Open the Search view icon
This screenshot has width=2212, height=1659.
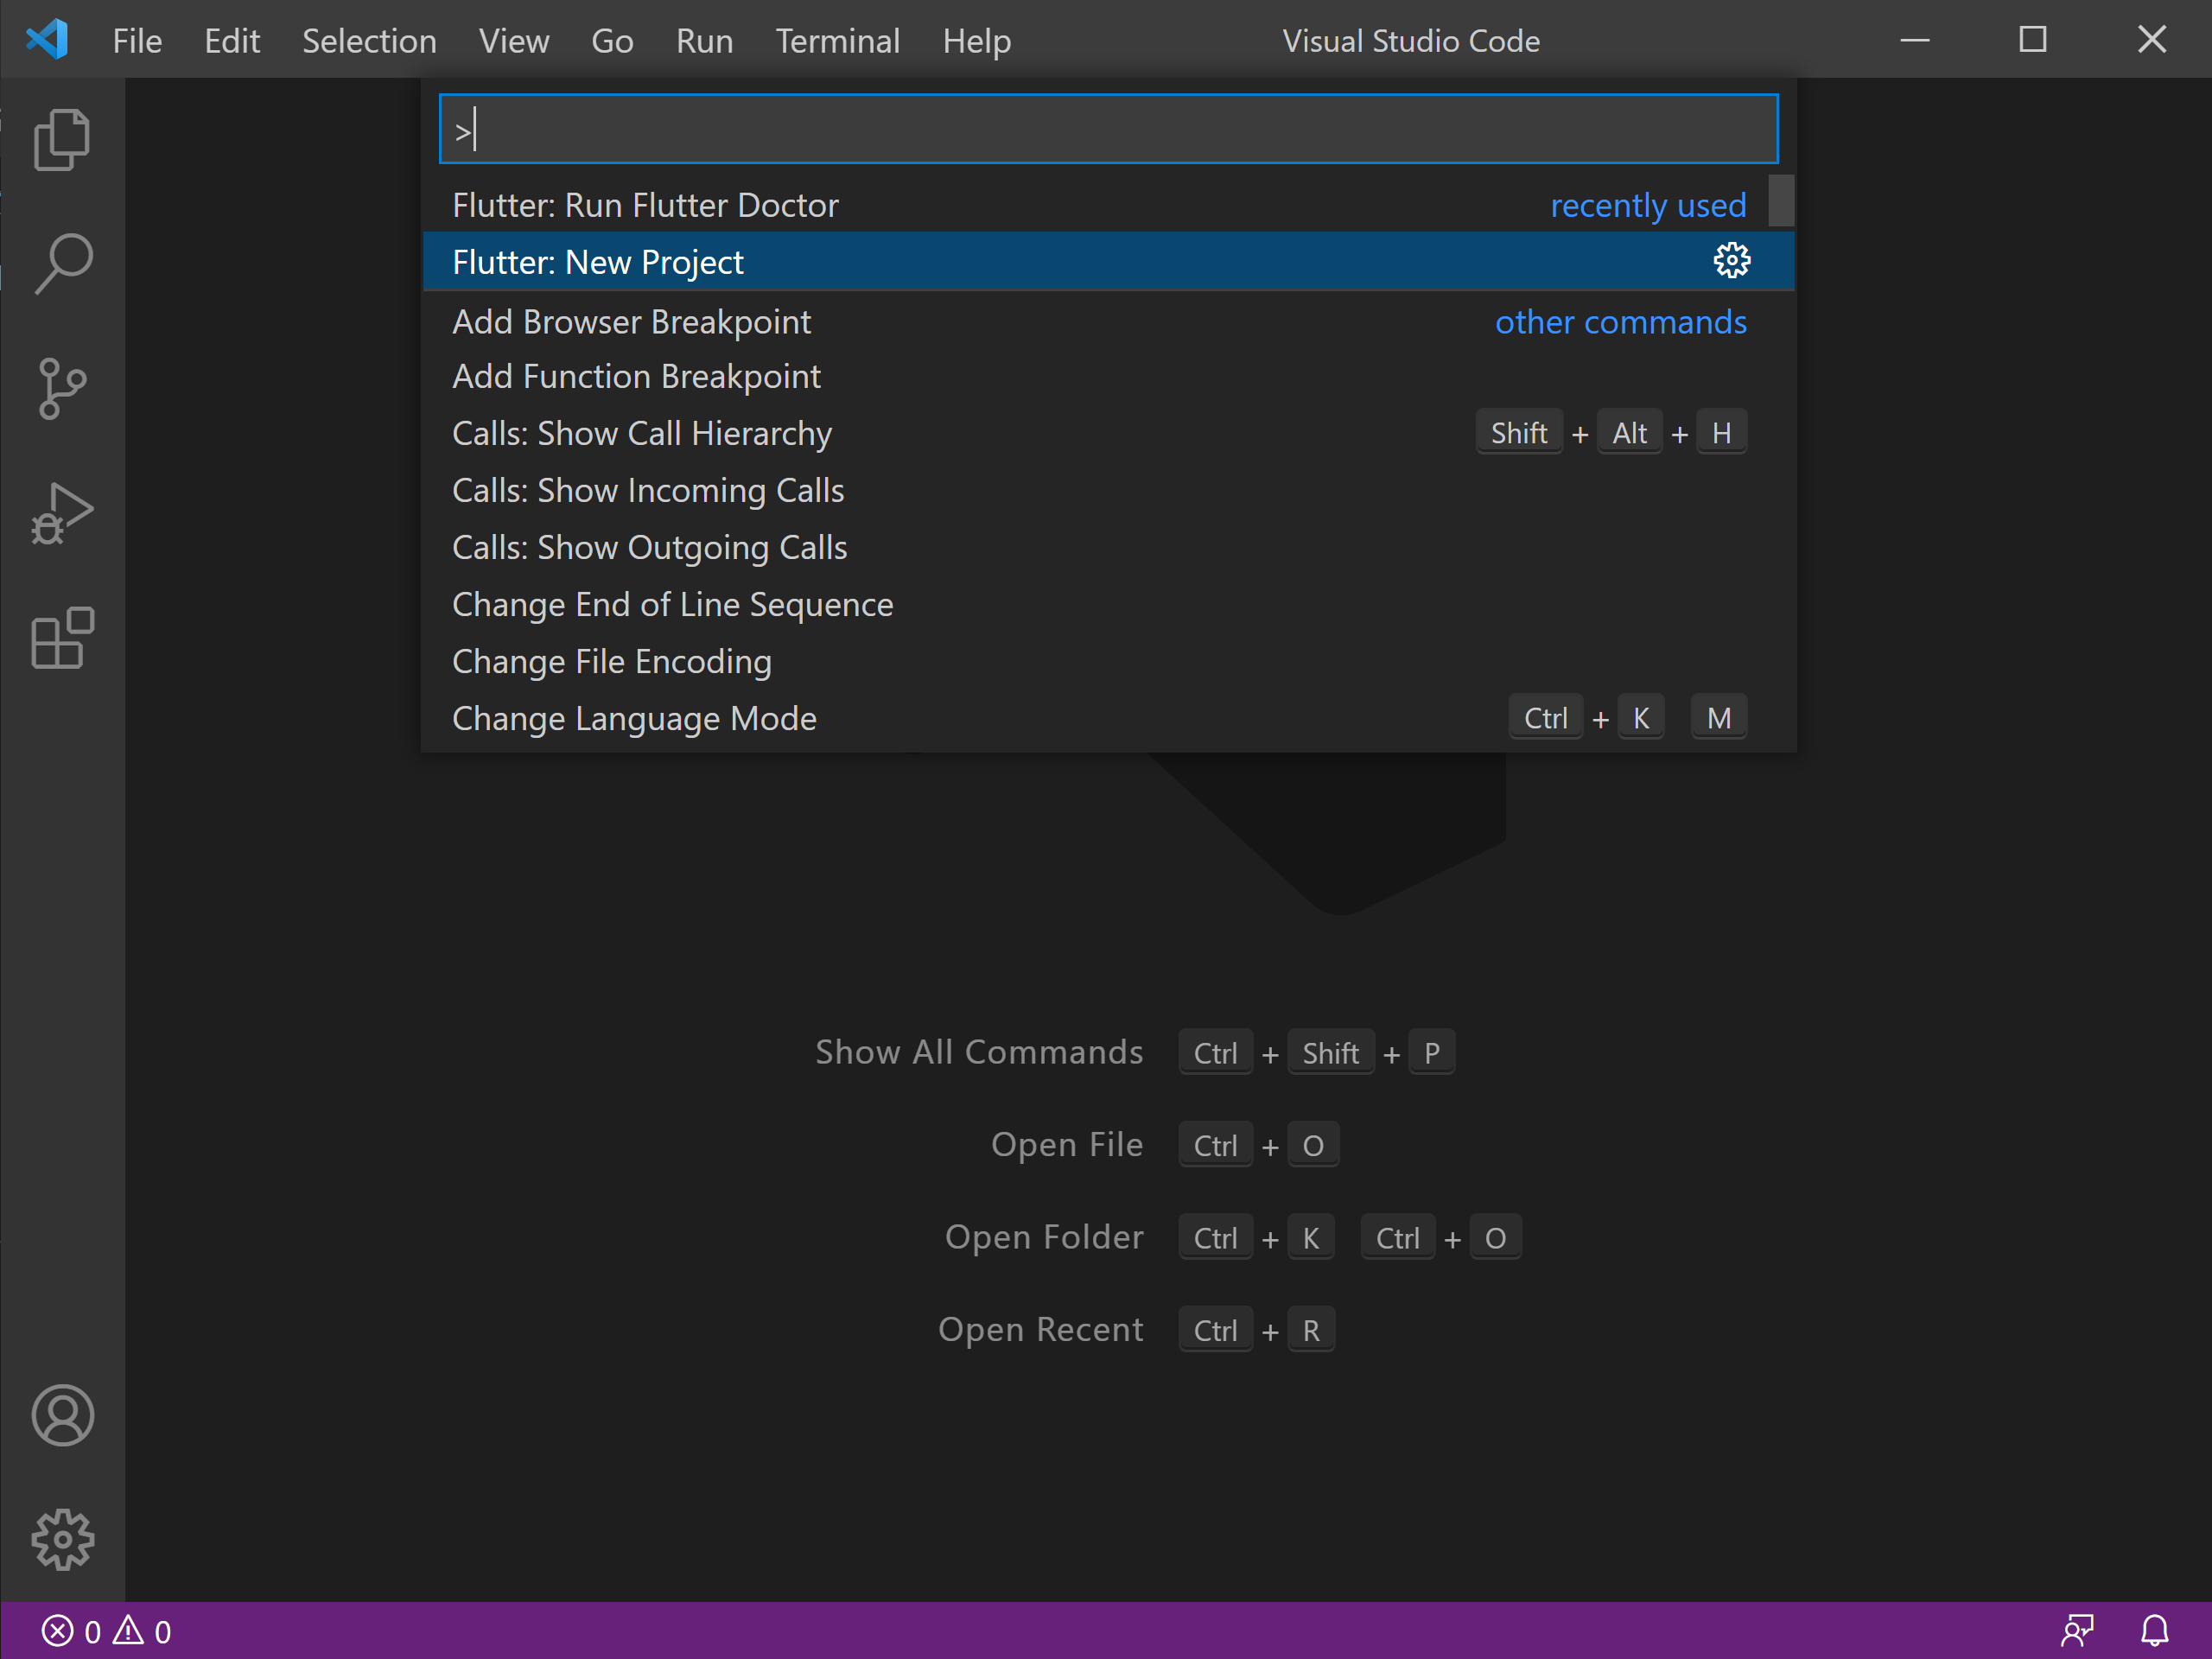(x=62, y=264)
